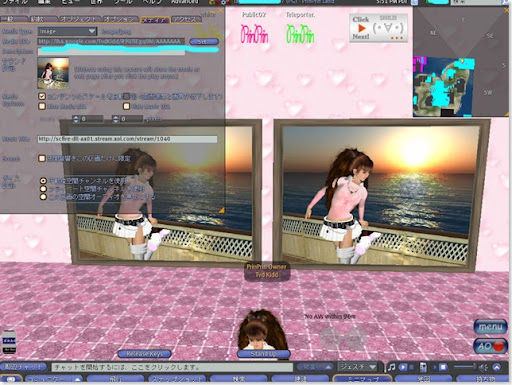Image resolution: width=512 pixels, height=385 pixels.
Task: Click the Set button beside media URL
Action: 204,42
